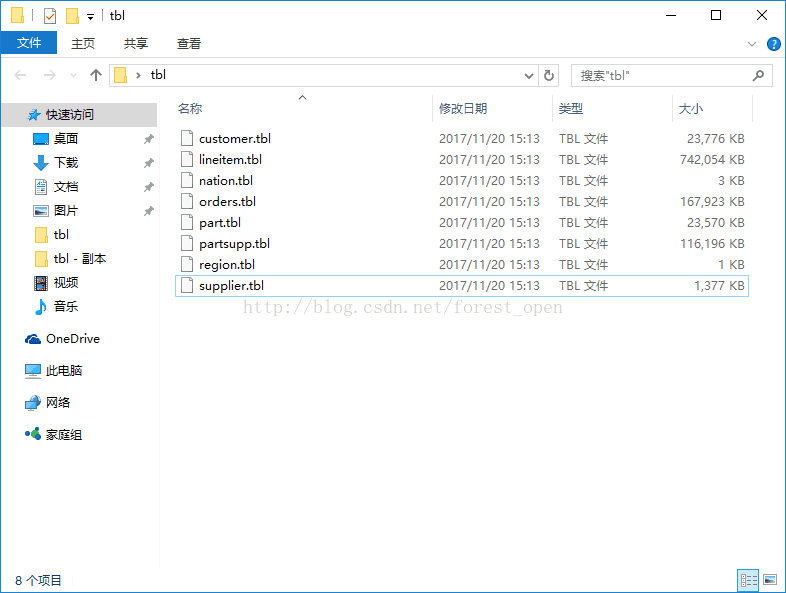Go back with the back arrow

(20, 75)
